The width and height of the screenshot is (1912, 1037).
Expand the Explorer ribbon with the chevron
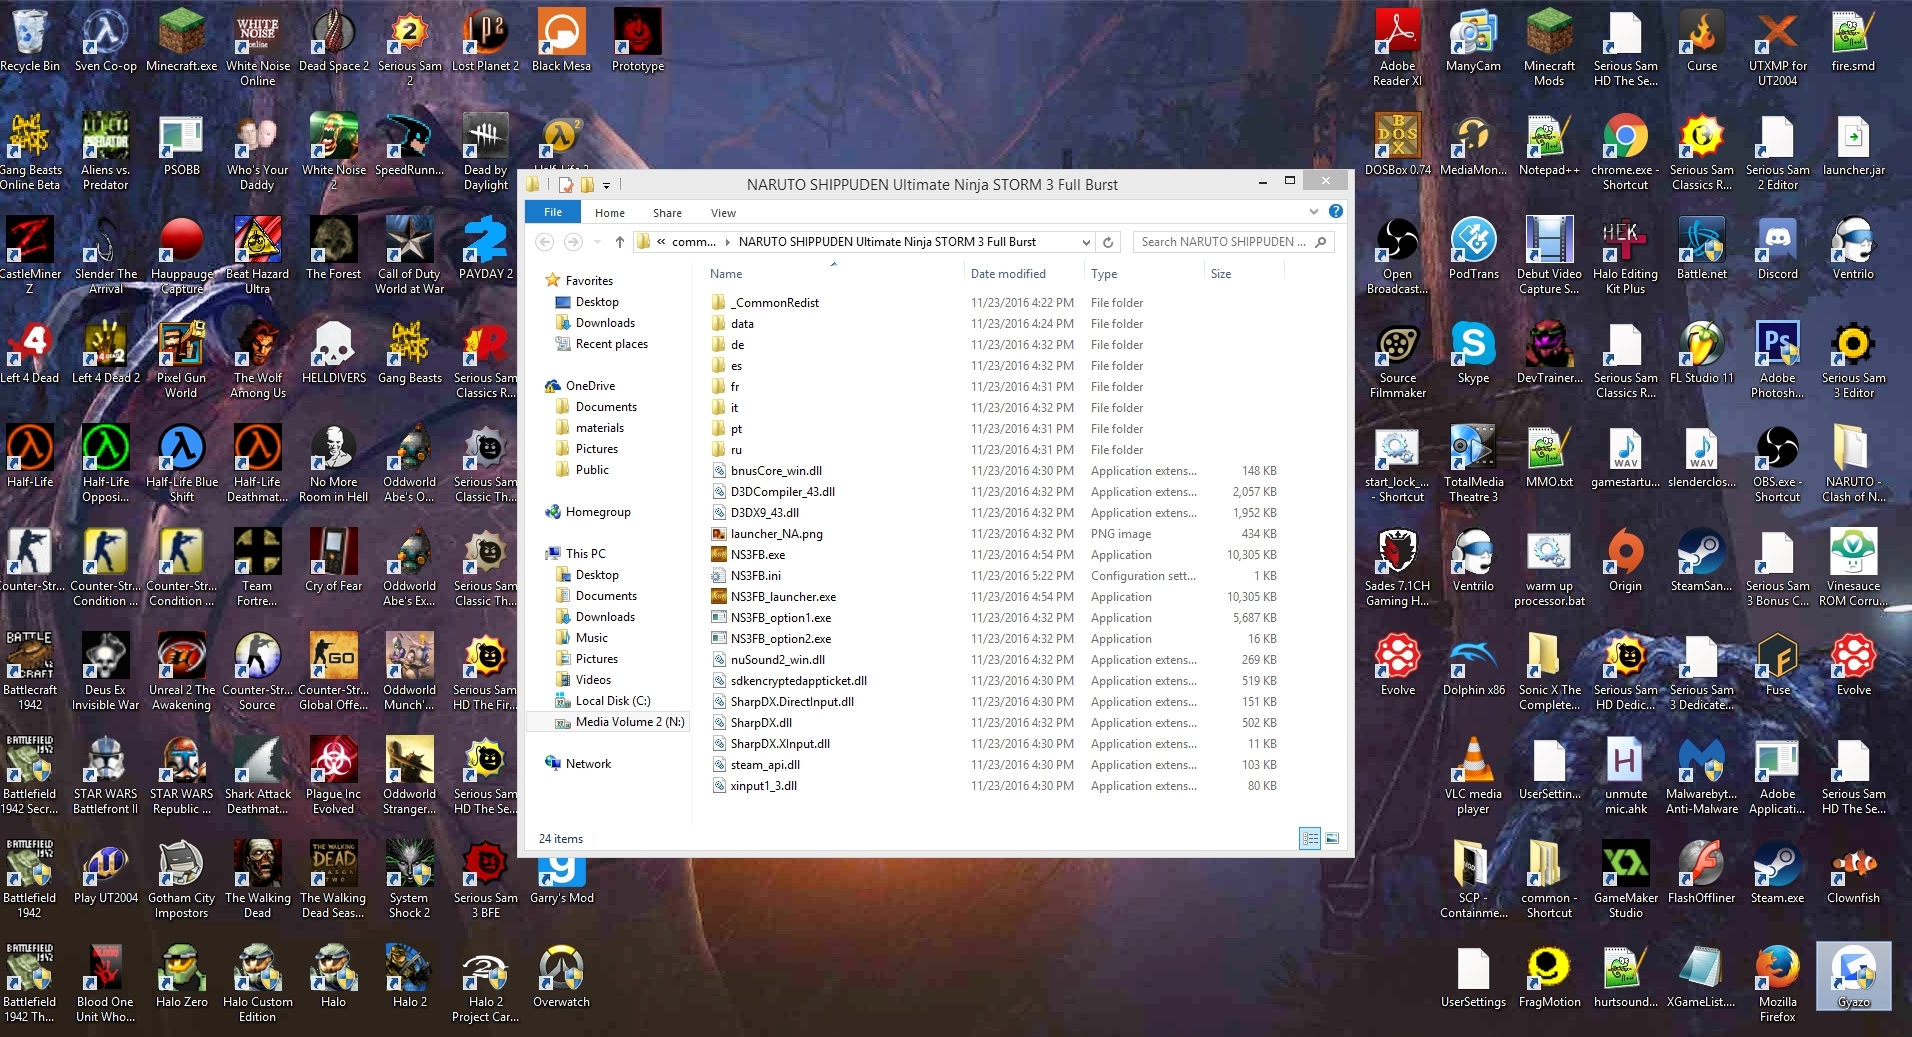(x=1314, y=212)
